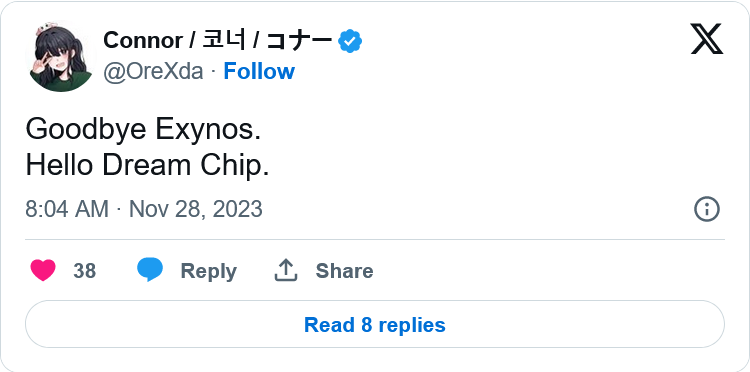
Task: Open the @OreXda handle link
Action: [153, 72]
